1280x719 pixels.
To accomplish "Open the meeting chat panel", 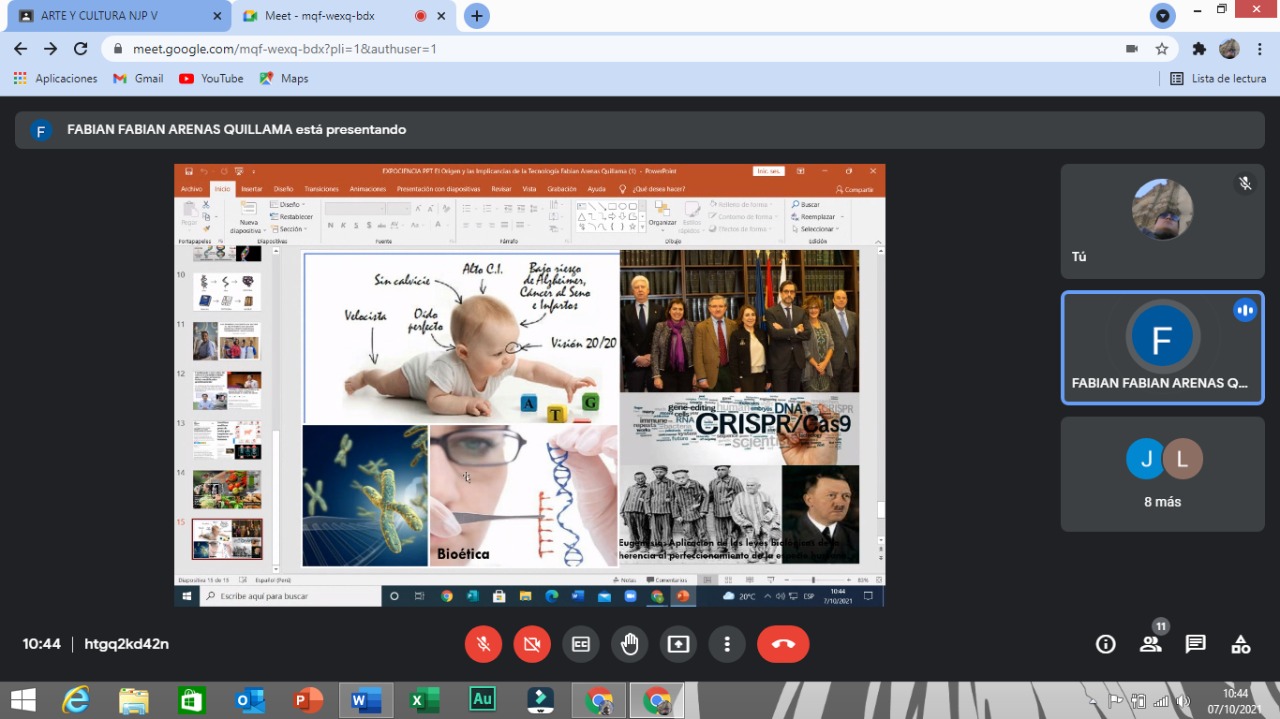I will coord(1195,644).
